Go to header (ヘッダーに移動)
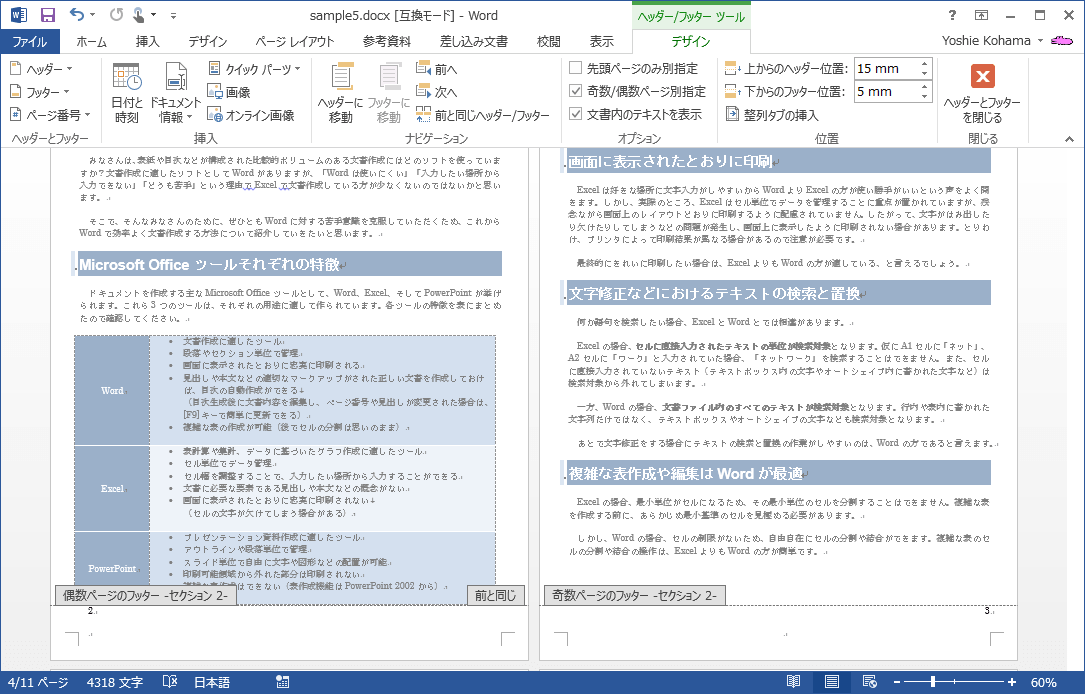 point(340,93)
